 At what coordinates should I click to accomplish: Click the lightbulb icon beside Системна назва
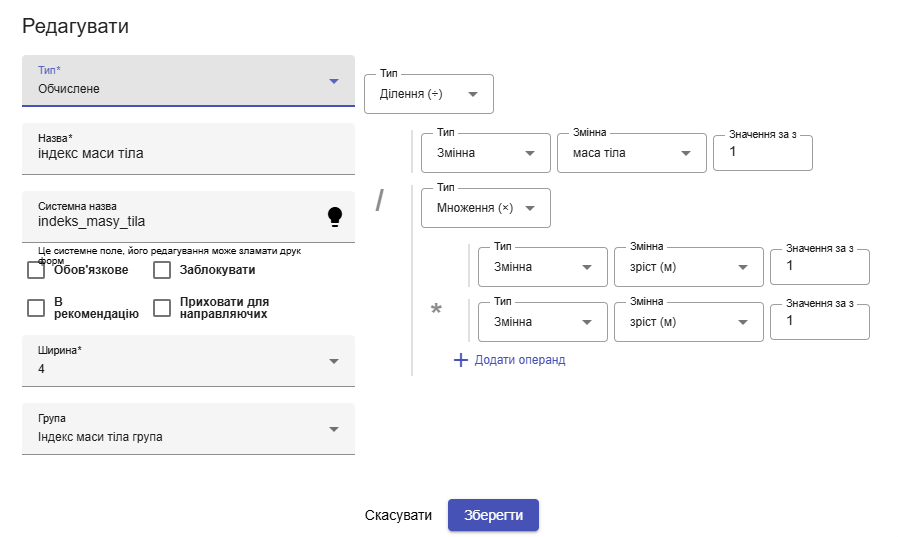pyautogui.click(x=335, y=216)
